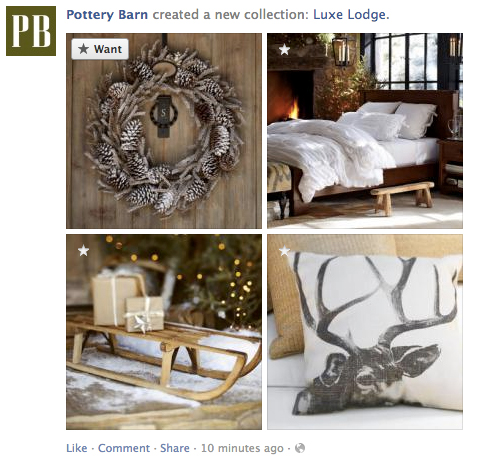
Task: Click Comment under the post
Action: [124, 448]
